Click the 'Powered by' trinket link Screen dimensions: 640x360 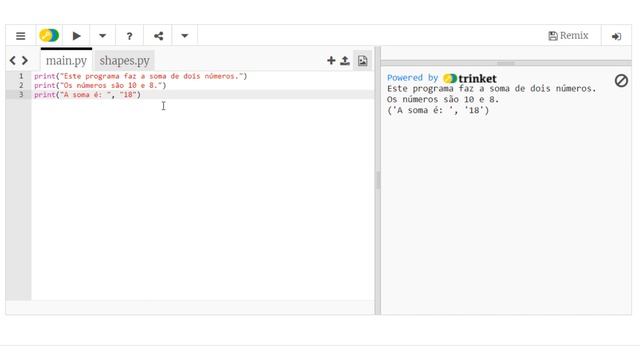[x=442, y=78]
